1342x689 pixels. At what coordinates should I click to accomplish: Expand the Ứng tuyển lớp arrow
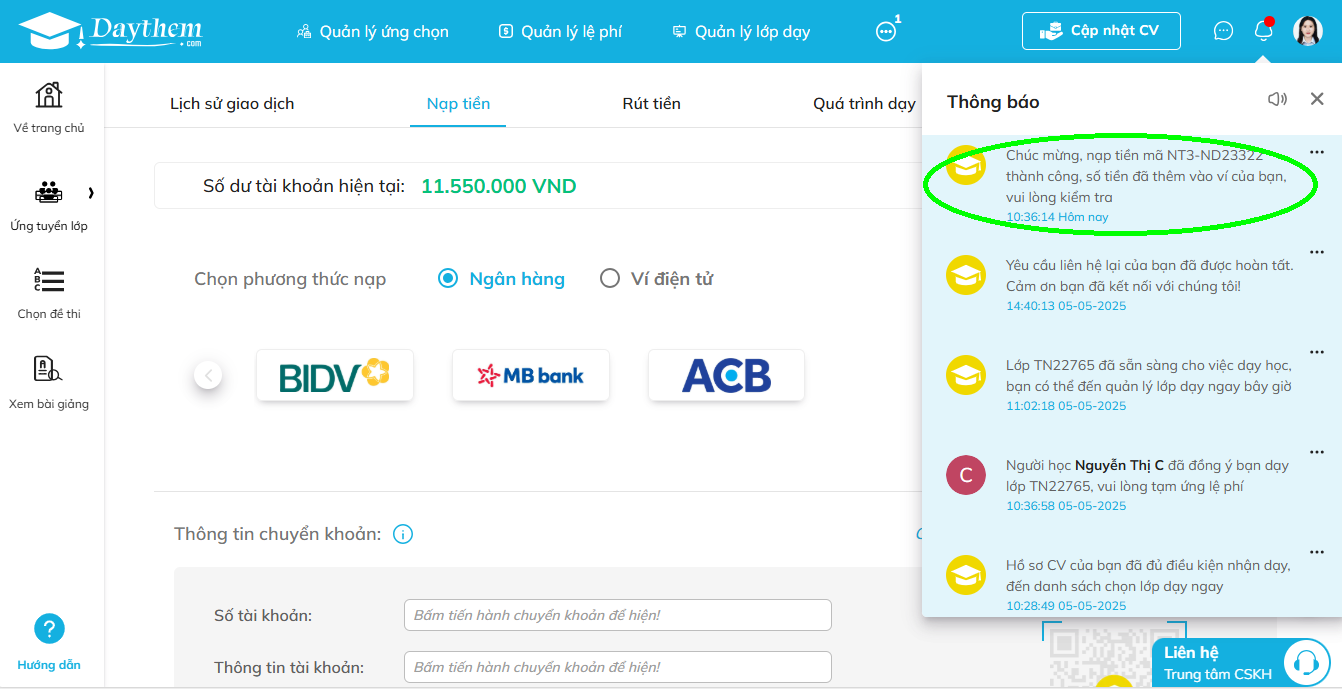pyautogui.click(x=91, y=193)
